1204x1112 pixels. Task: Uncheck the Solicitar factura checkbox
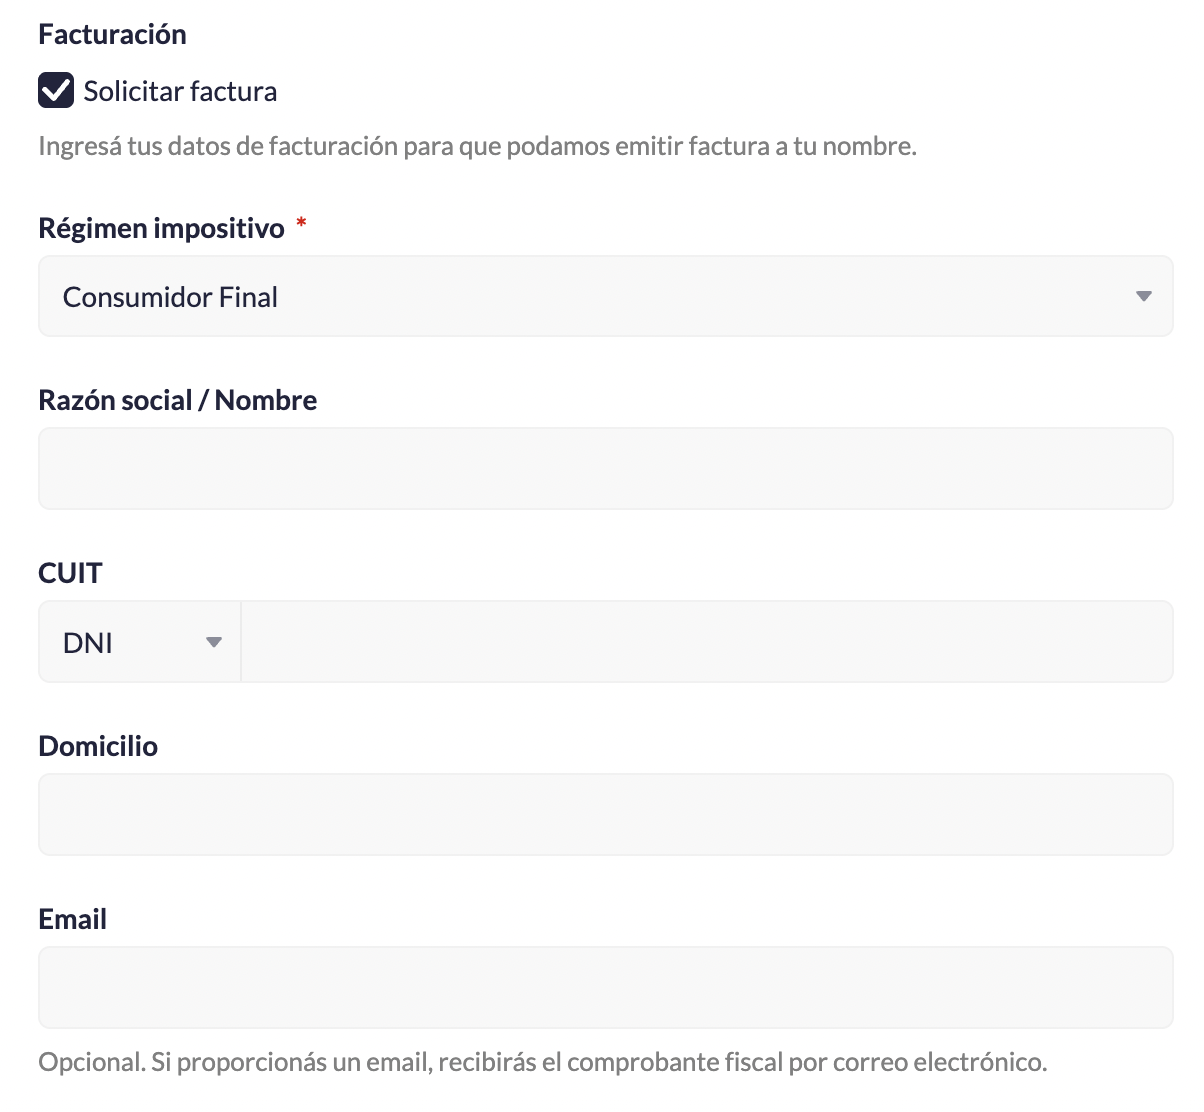(x=56, y=90)
